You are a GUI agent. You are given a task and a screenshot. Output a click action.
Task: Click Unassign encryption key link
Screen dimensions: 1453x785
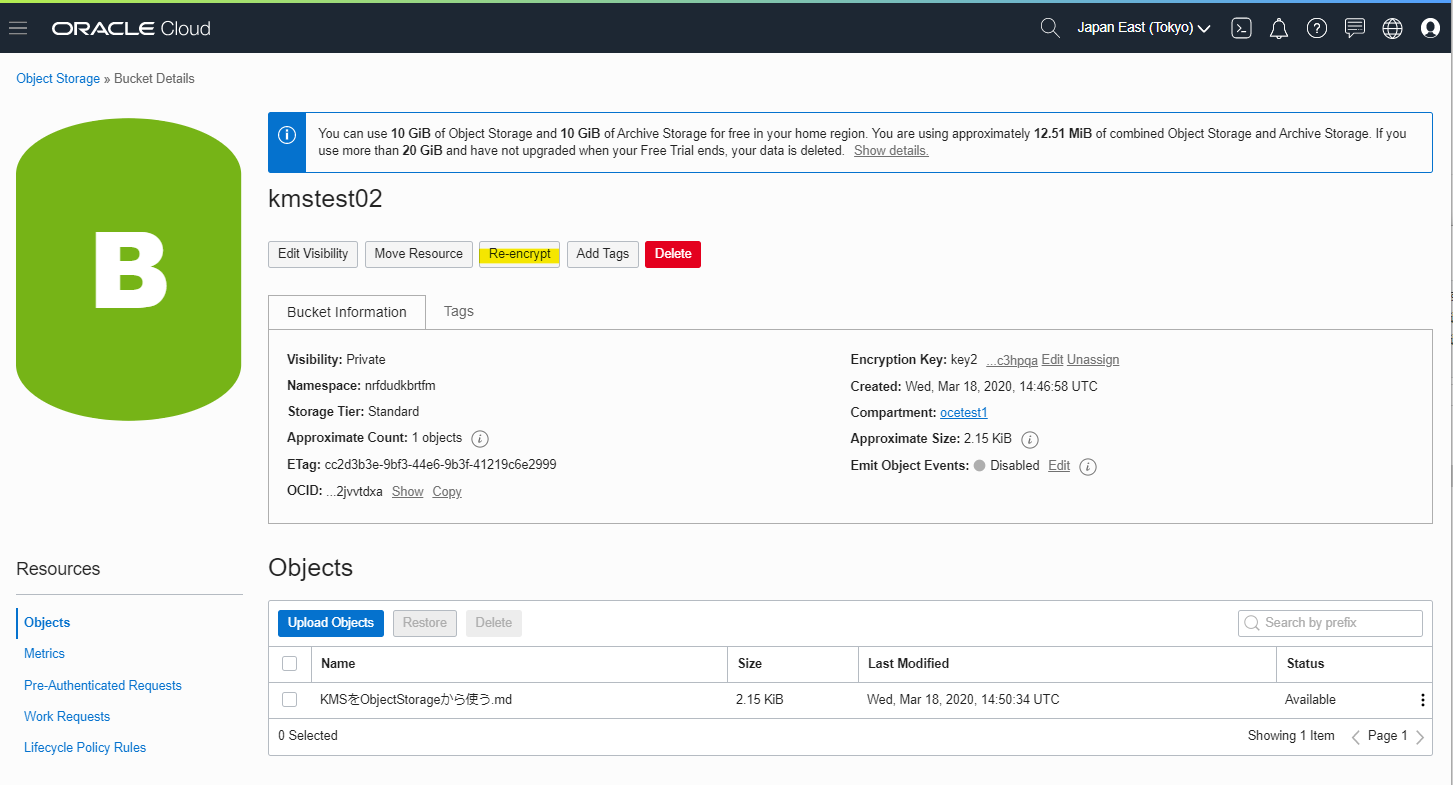[x=1093, y=360]
